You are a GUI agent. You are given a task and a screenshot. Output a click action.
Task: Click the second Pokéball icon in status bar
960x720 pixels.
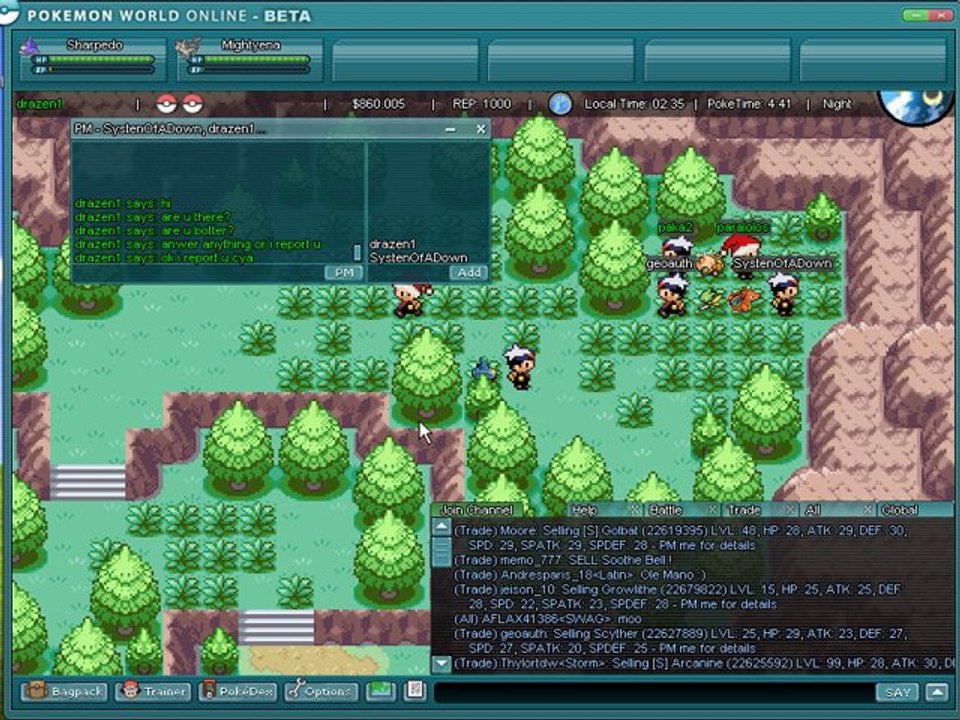(x=192, y=104)
